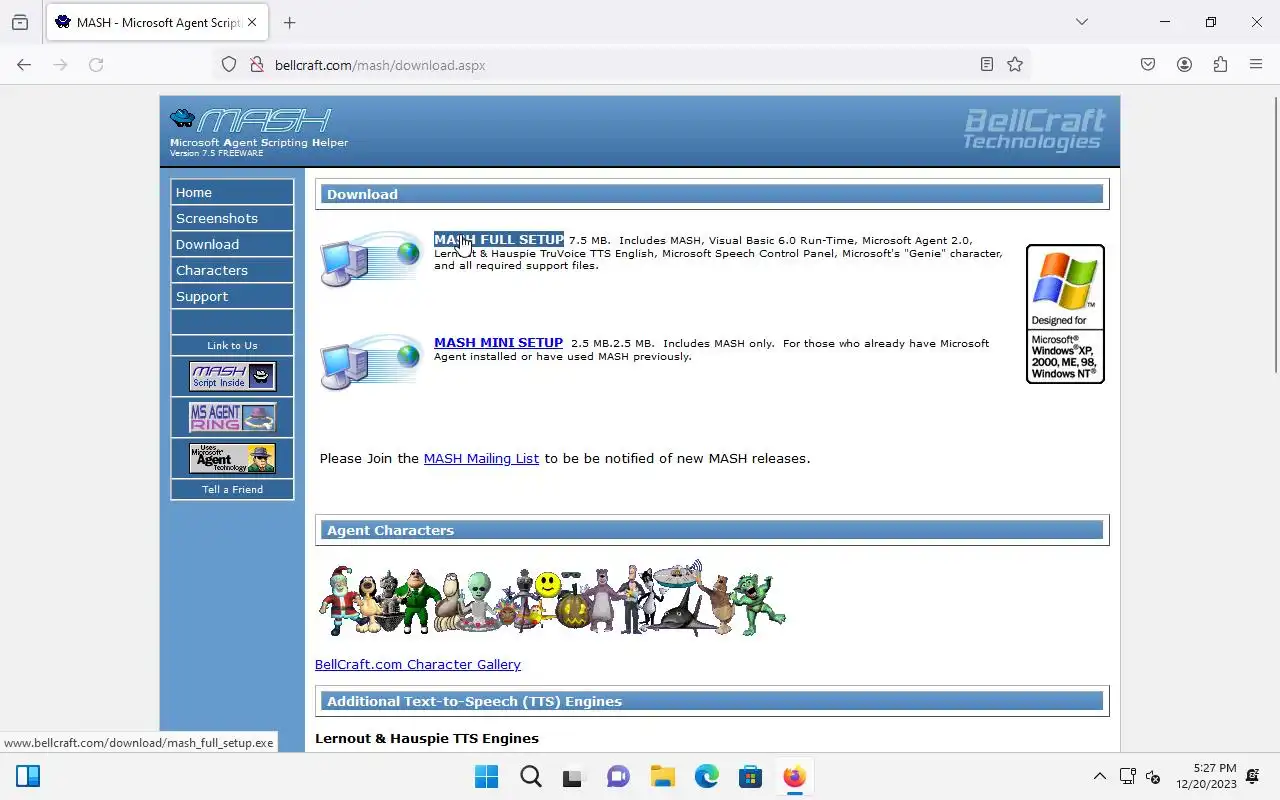Screen dimensions: 1280x800
Task: Open a new tab with plus icon
Action: [x=289, y=22]
